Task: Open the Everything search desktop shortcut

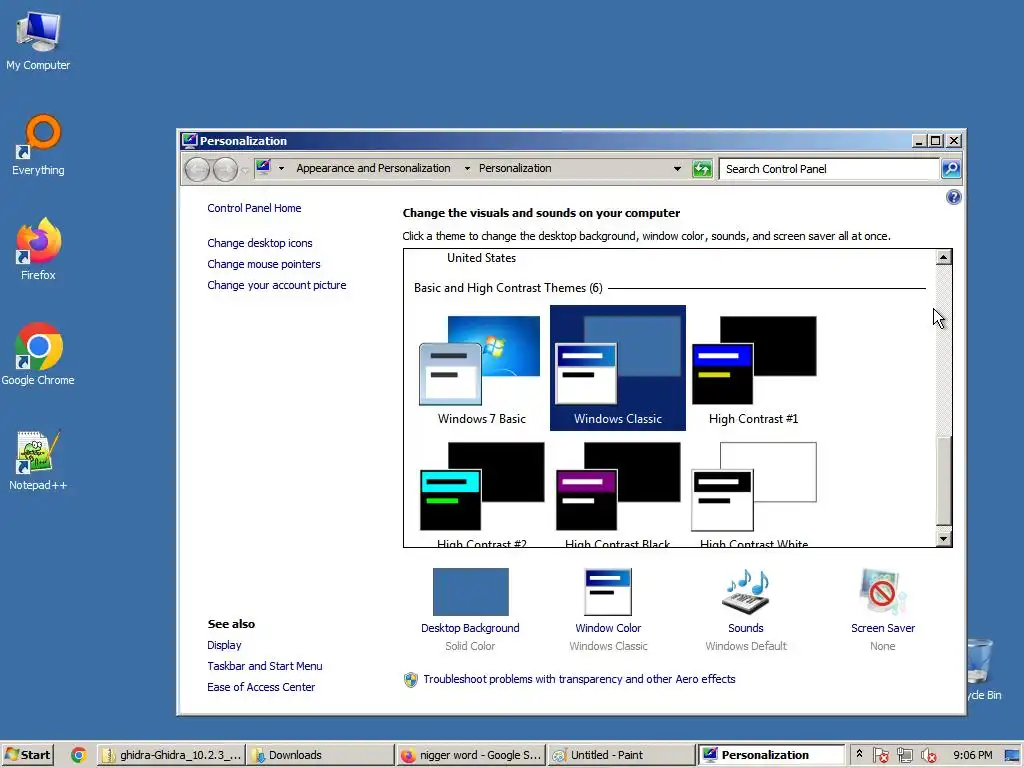Action: [38, 145]
